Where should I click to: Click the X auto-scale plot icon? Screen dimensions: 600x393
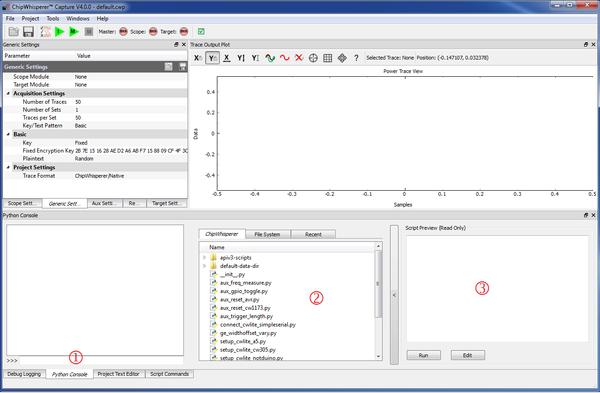197,58
